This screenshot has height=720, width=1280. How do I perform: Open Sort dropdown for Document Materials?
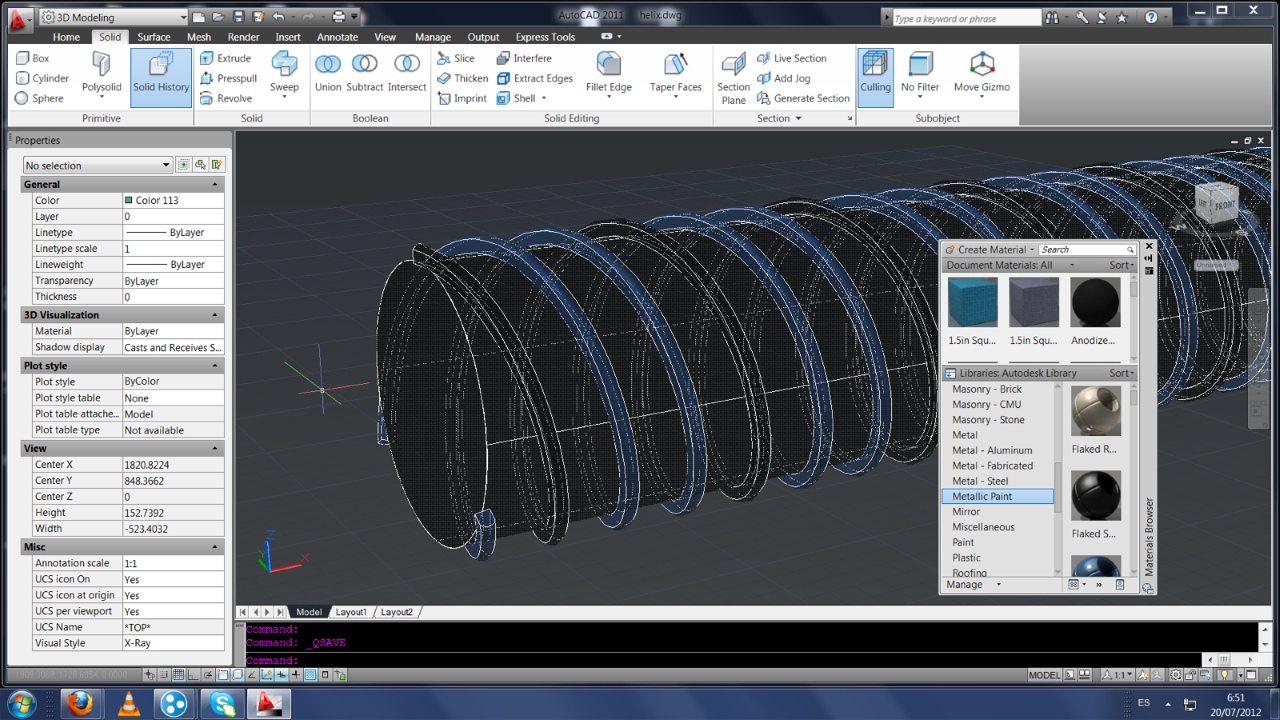point(1122,265)
